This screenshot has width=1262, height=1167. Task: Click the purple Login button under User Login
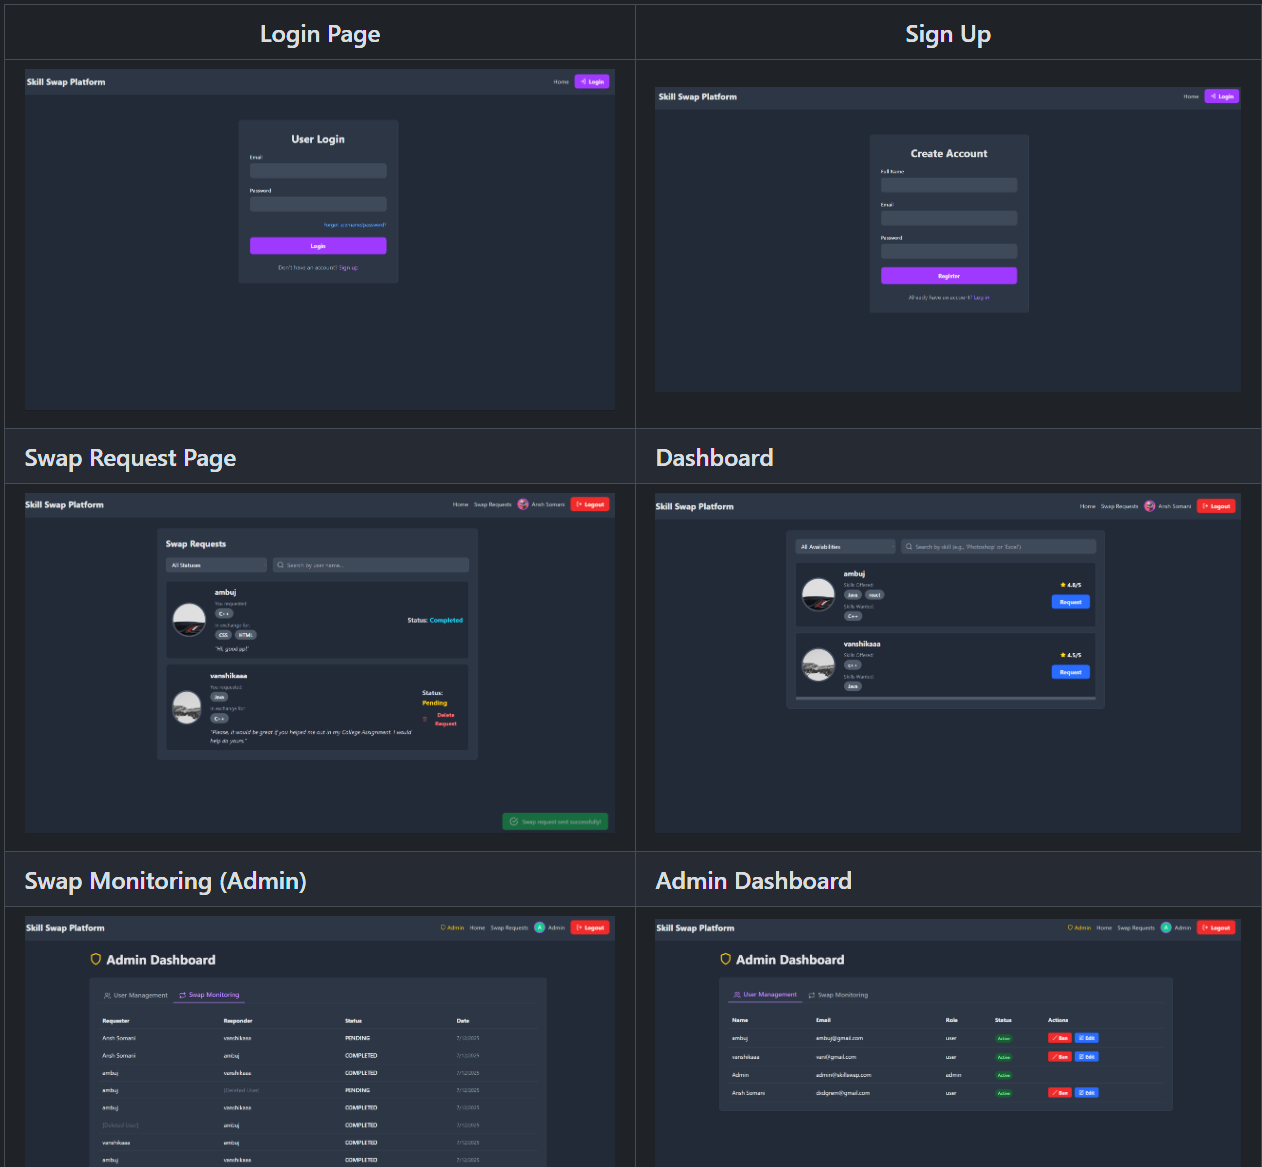318,246
